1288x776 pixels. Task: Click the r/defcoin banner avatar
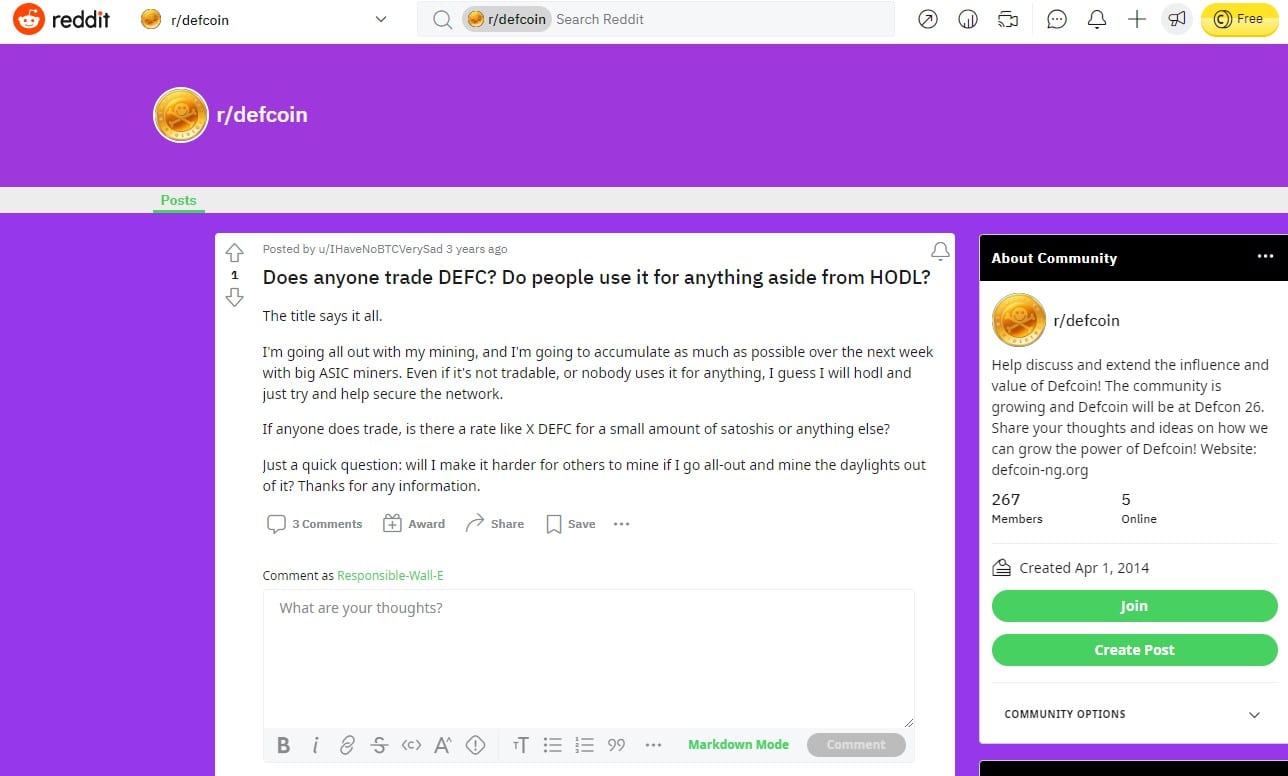click(180, 115)
